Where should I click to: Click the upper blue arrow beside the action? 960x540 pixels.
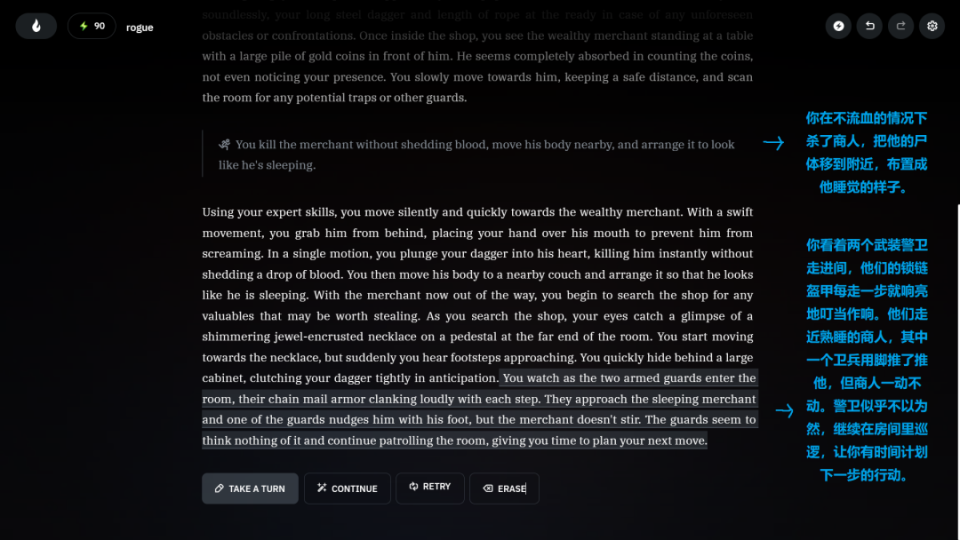point(773,144)
